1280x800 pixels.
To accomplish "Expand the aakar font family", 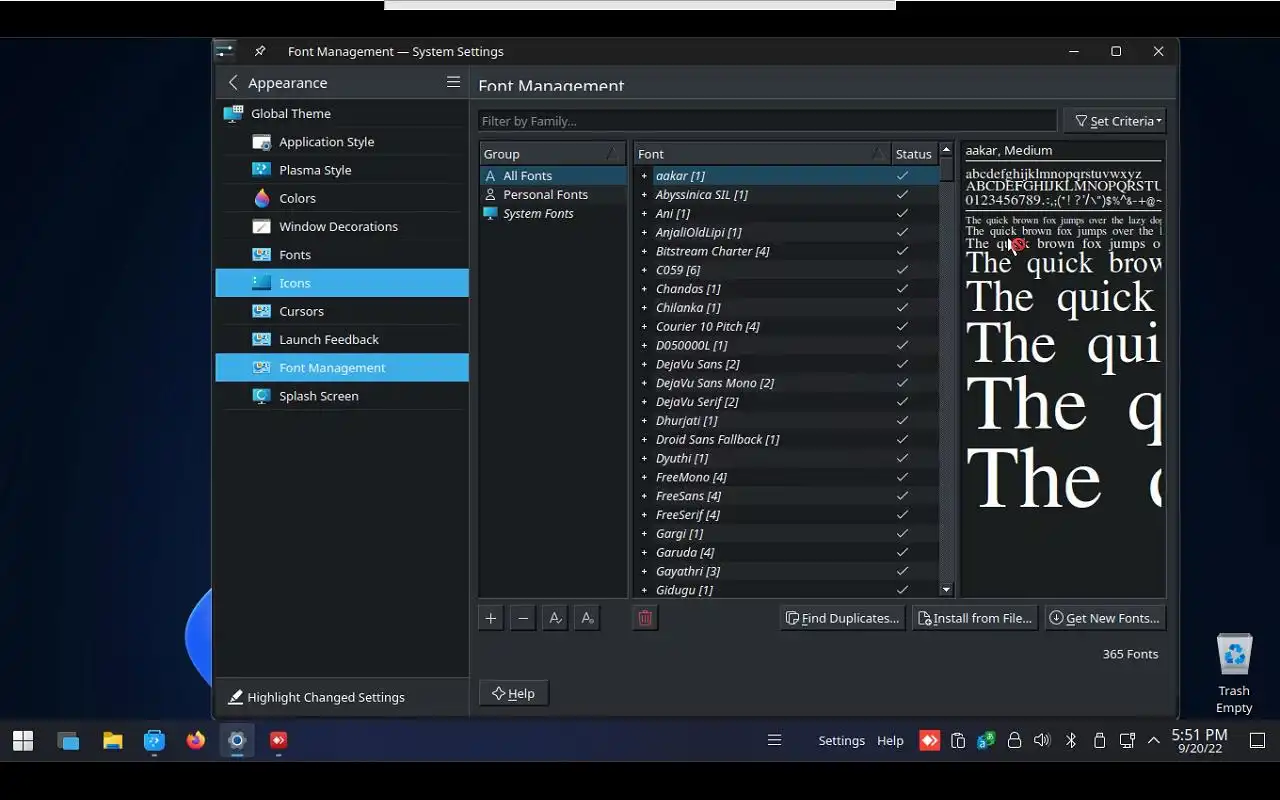I will pyautogui.click(x=644, y=176).
